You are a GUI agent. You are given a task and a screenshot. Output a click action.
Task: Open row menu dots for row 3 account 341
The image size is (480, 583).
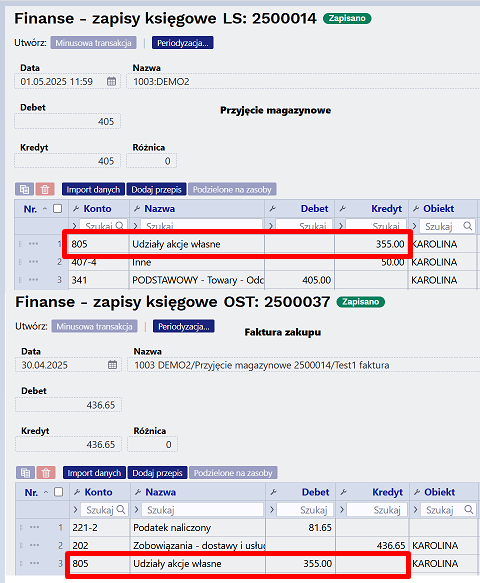[x=33, y=280]
